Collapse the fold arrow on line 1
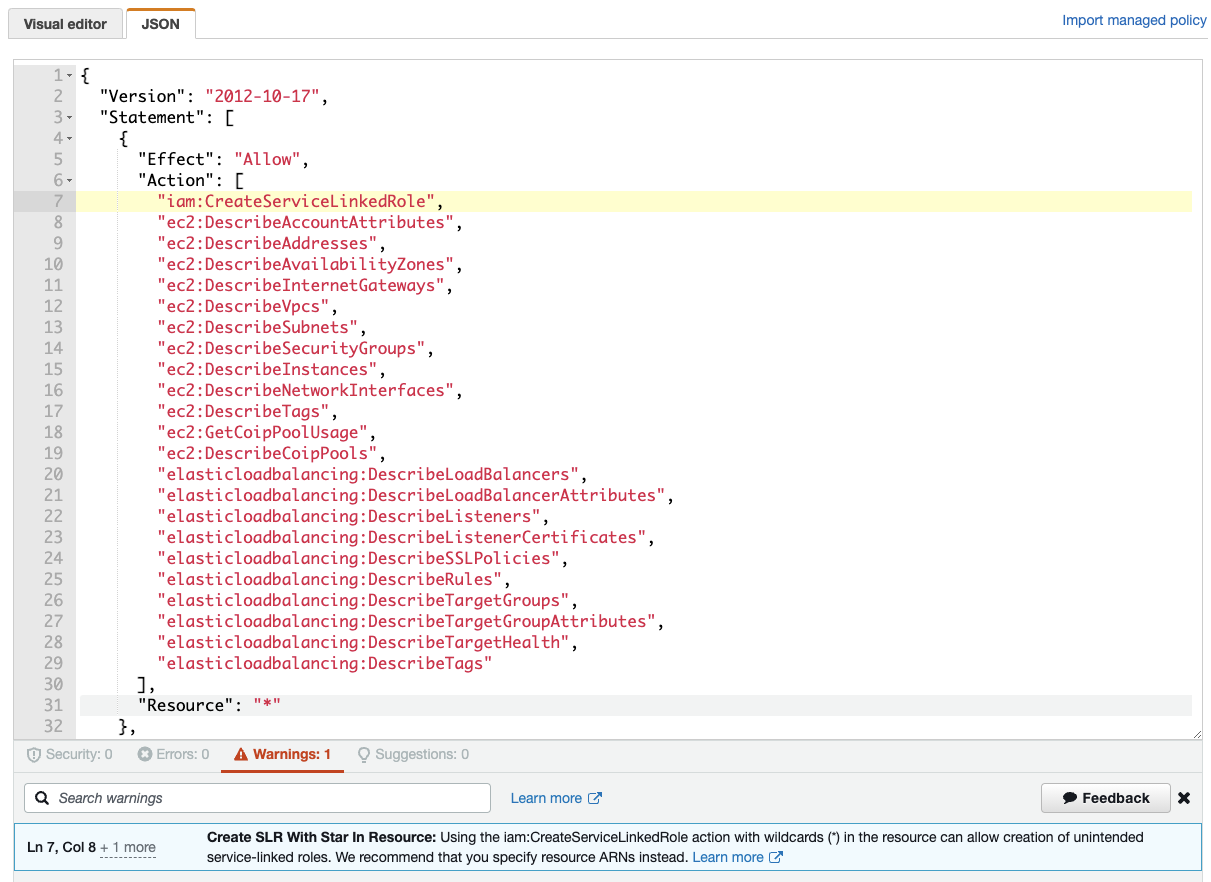The image size is (1211, 882). (70, 76)
